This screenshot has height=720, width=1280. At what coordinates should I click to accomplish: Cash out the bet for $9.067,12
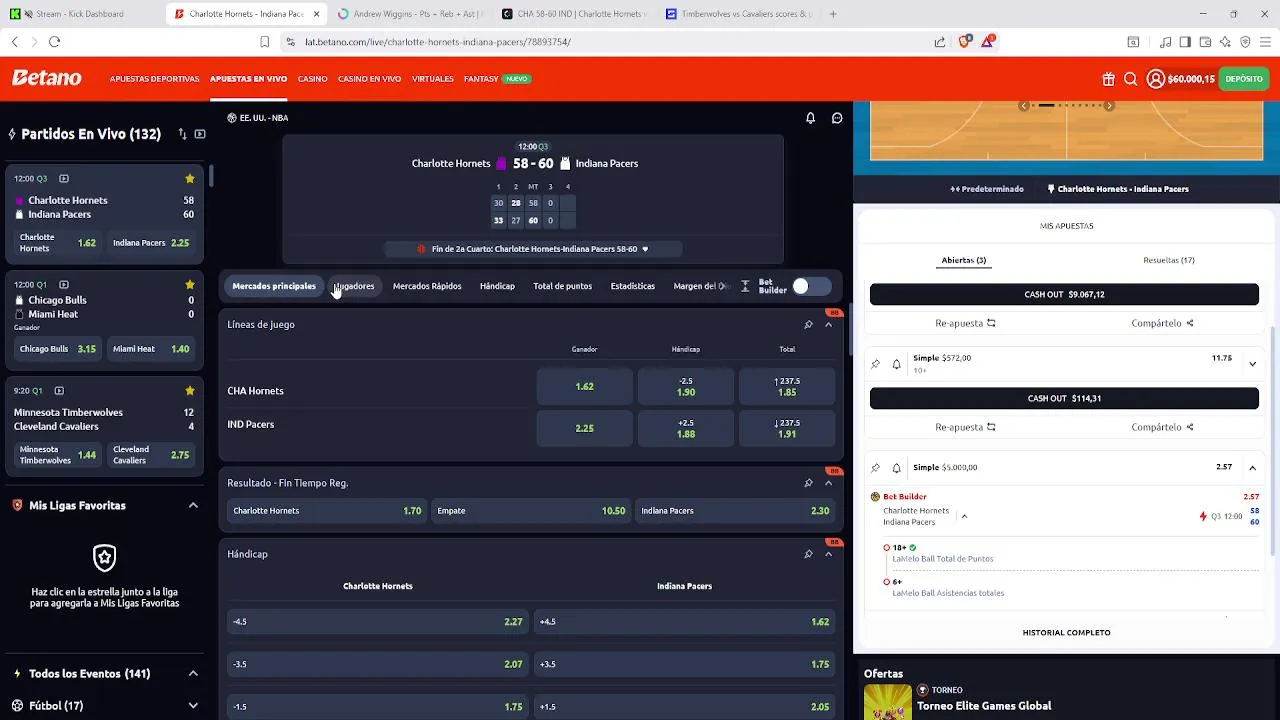pyautogui.click(x=1064, y=294)
